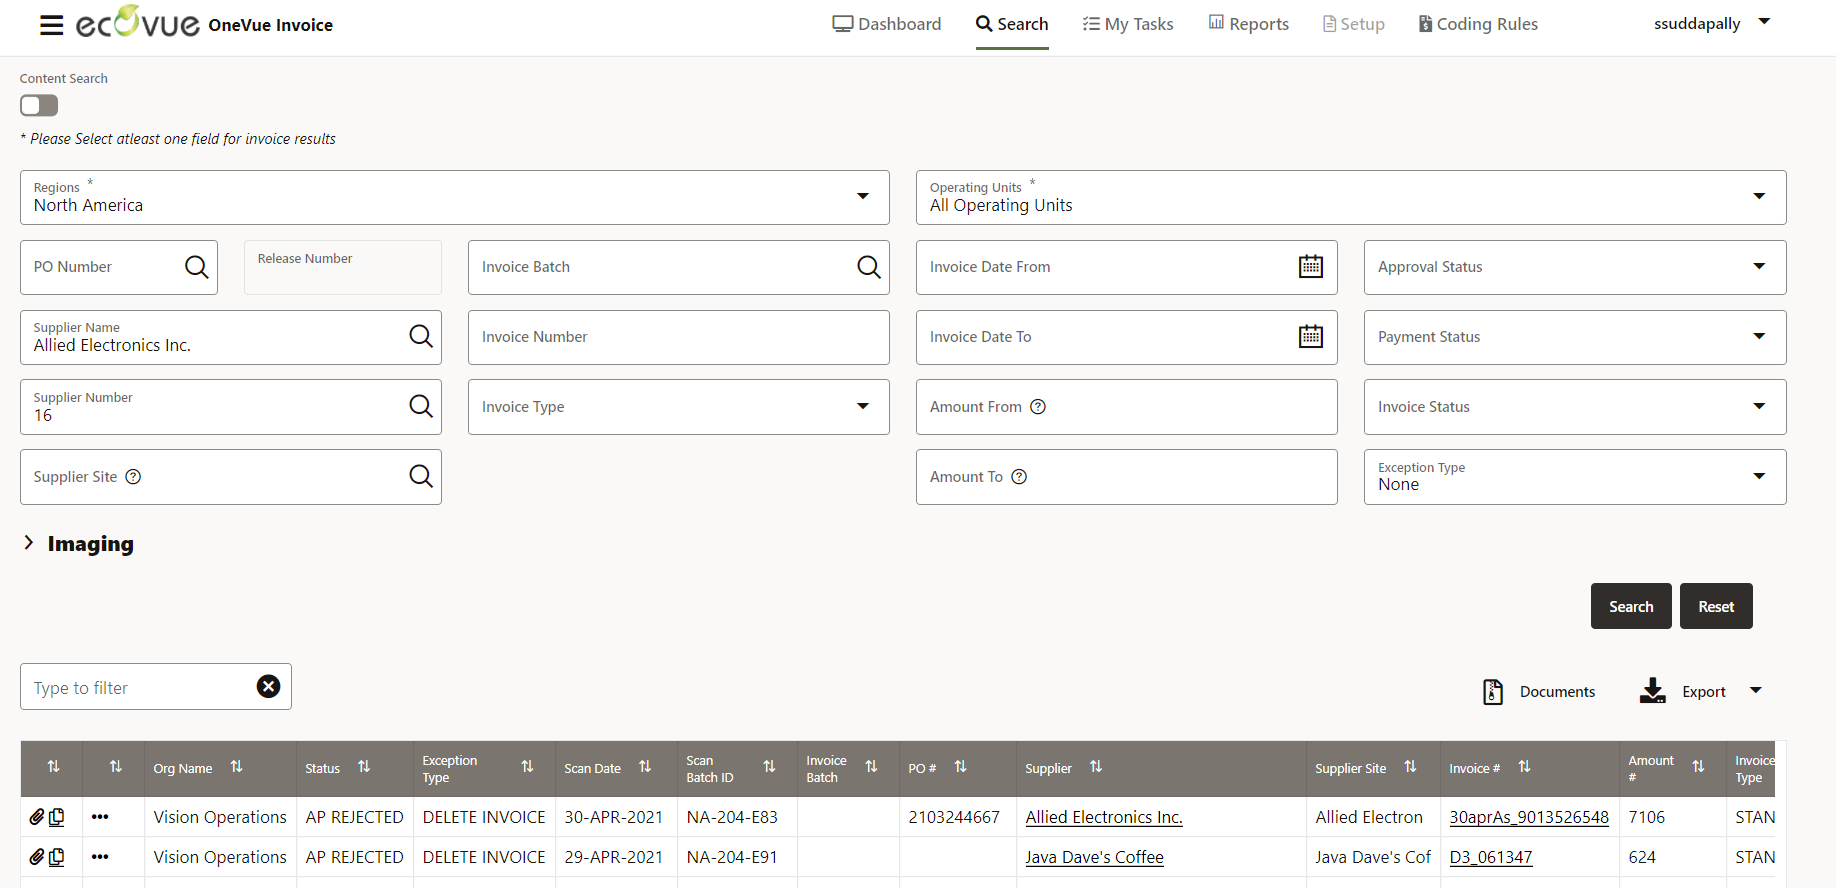
Task: Open the My Tasks tab
Action: tap(1128, 24)
